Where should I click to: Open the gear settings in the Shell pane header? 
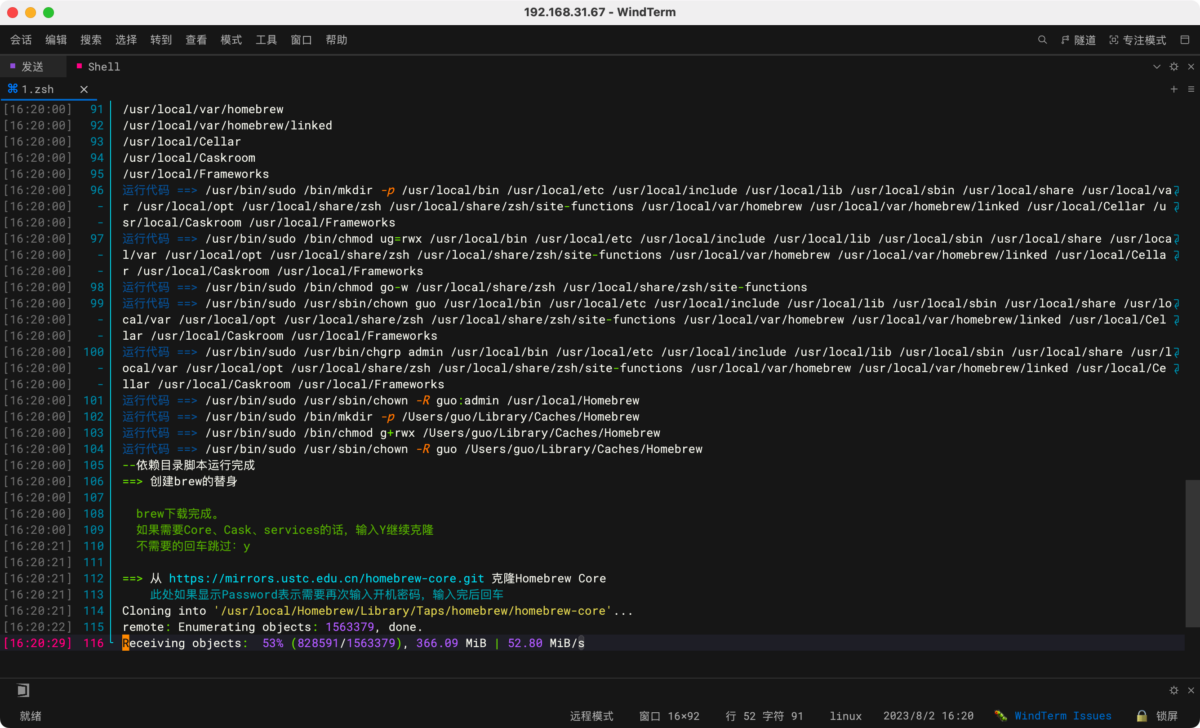click(x=1174, y=67)
